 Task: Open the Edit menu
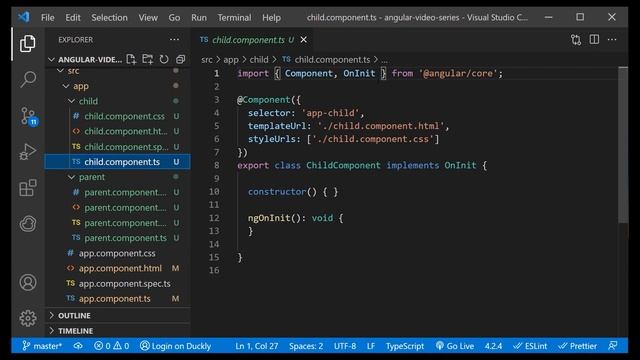pos(73,18)
